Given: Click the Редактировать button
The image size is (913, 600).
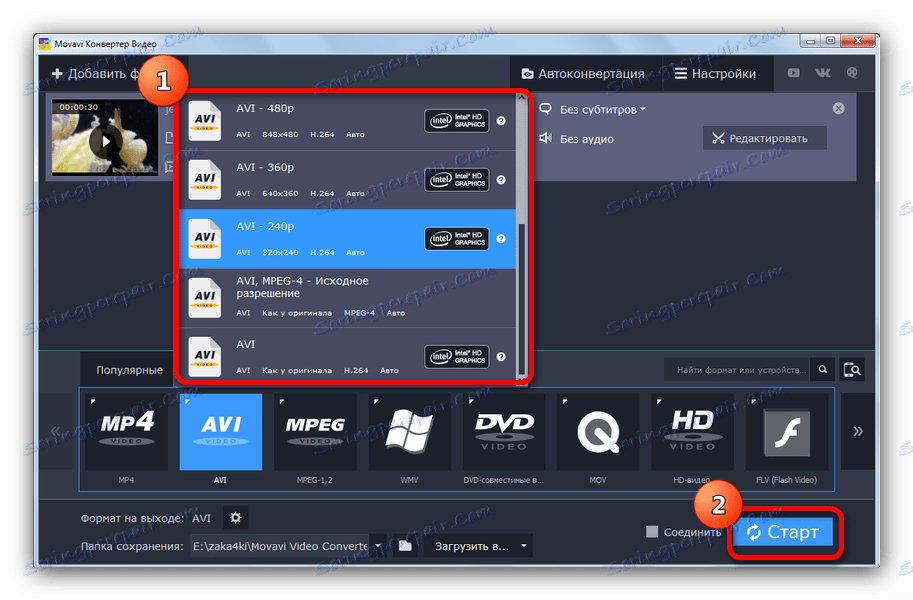Looking at the screenshot, I should tap(765, 138).
